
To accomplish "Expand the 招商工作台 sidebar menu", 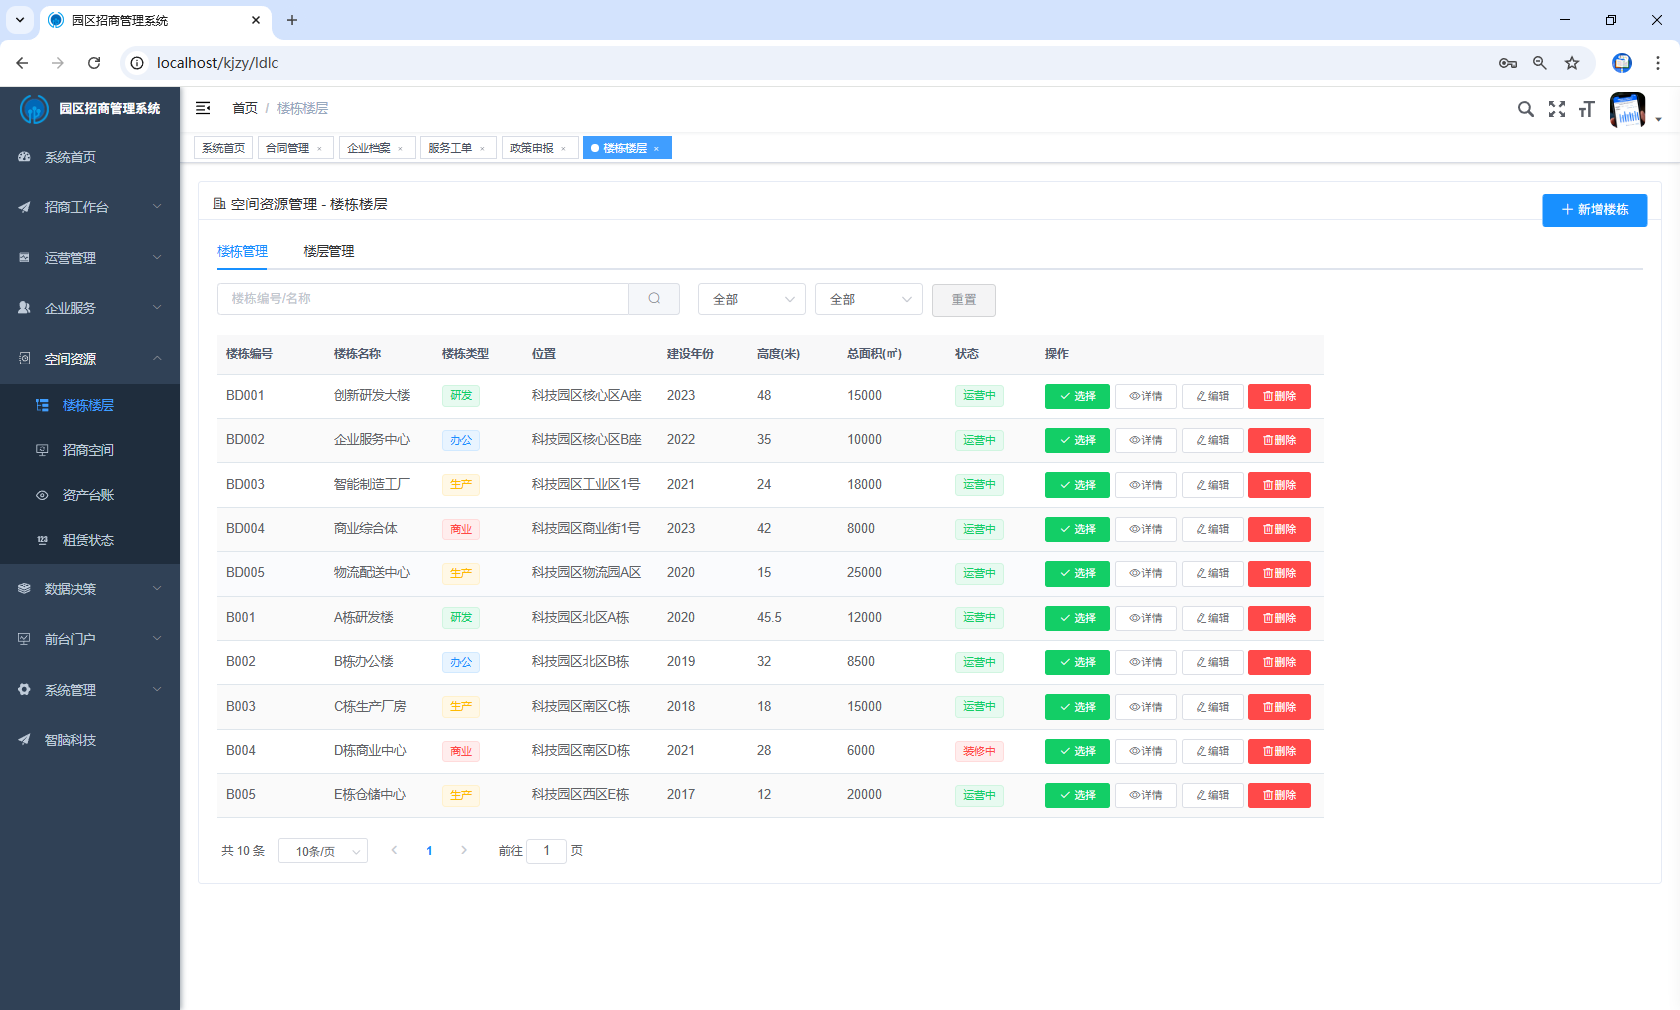I will [x=90, y=207].
